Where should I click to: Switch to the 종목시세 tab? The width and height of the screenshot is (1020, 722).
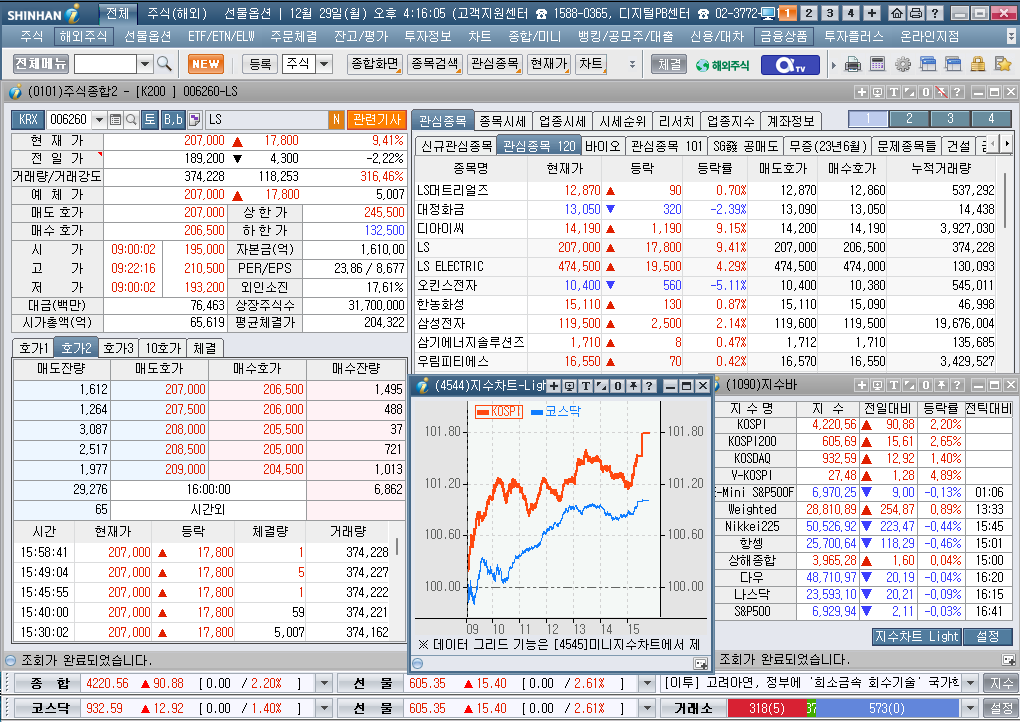coord(502,121)
